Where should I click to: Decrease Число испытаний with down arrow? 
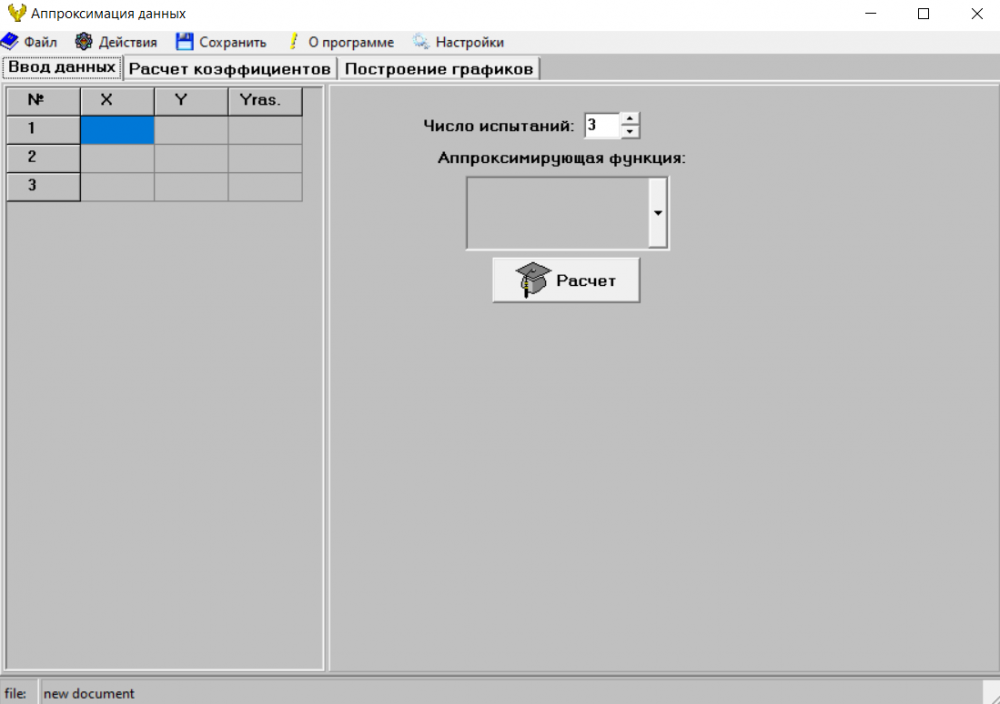click(629, 132)
